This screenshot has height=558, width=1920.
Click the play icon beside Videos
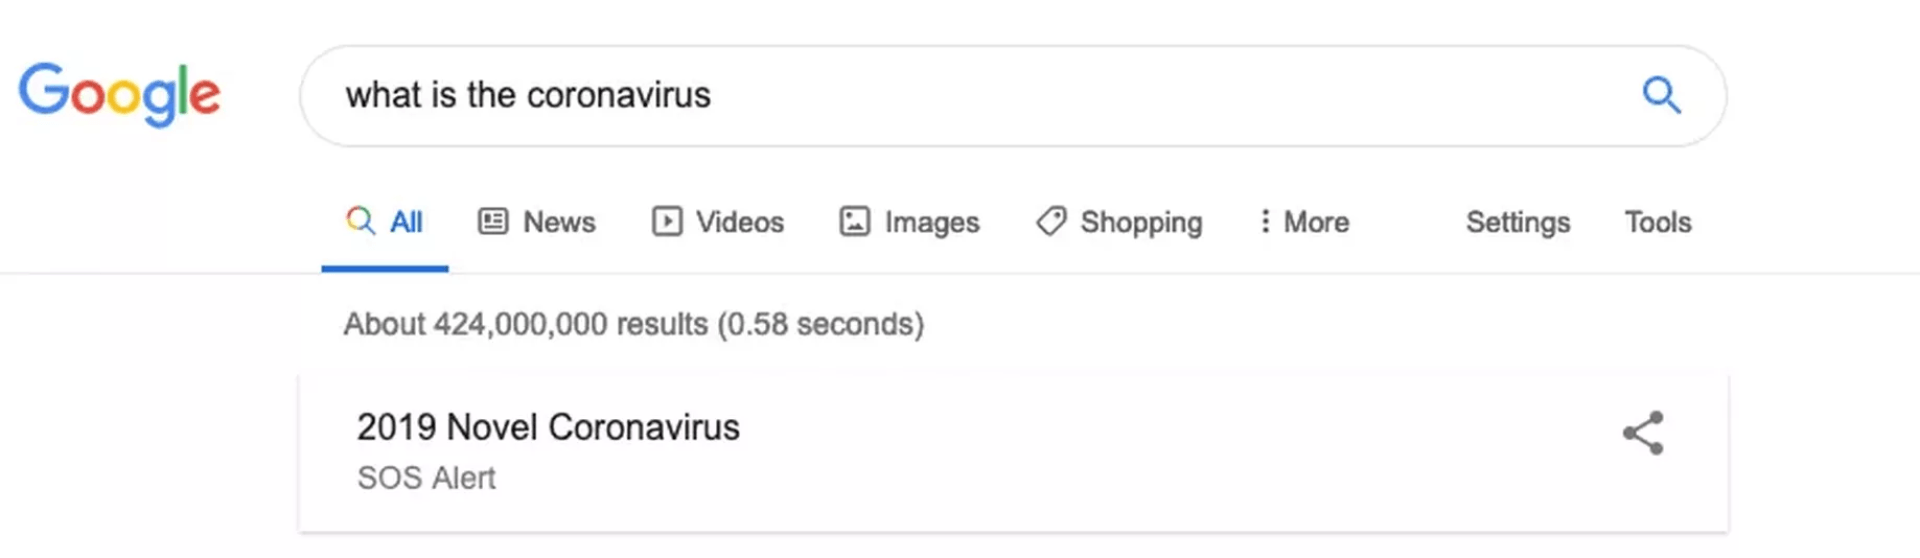click(x=667, y=221)
